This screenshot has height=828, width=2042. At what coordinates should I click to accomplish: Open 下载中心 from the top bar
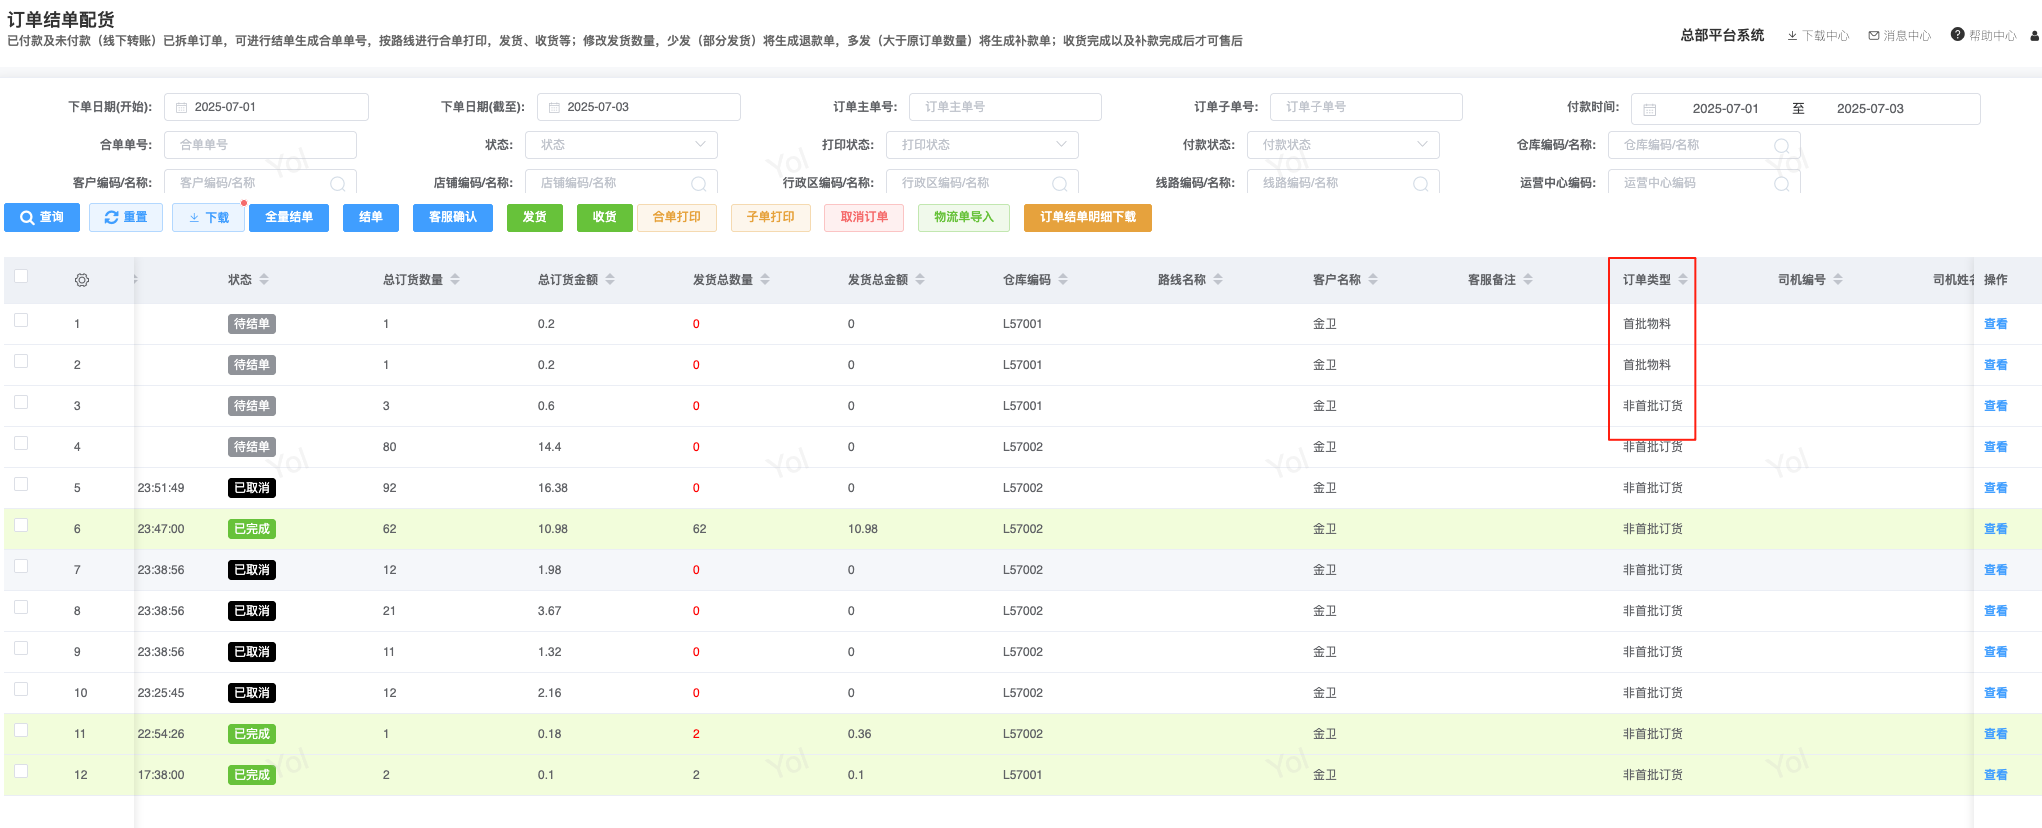[1818, 36]
